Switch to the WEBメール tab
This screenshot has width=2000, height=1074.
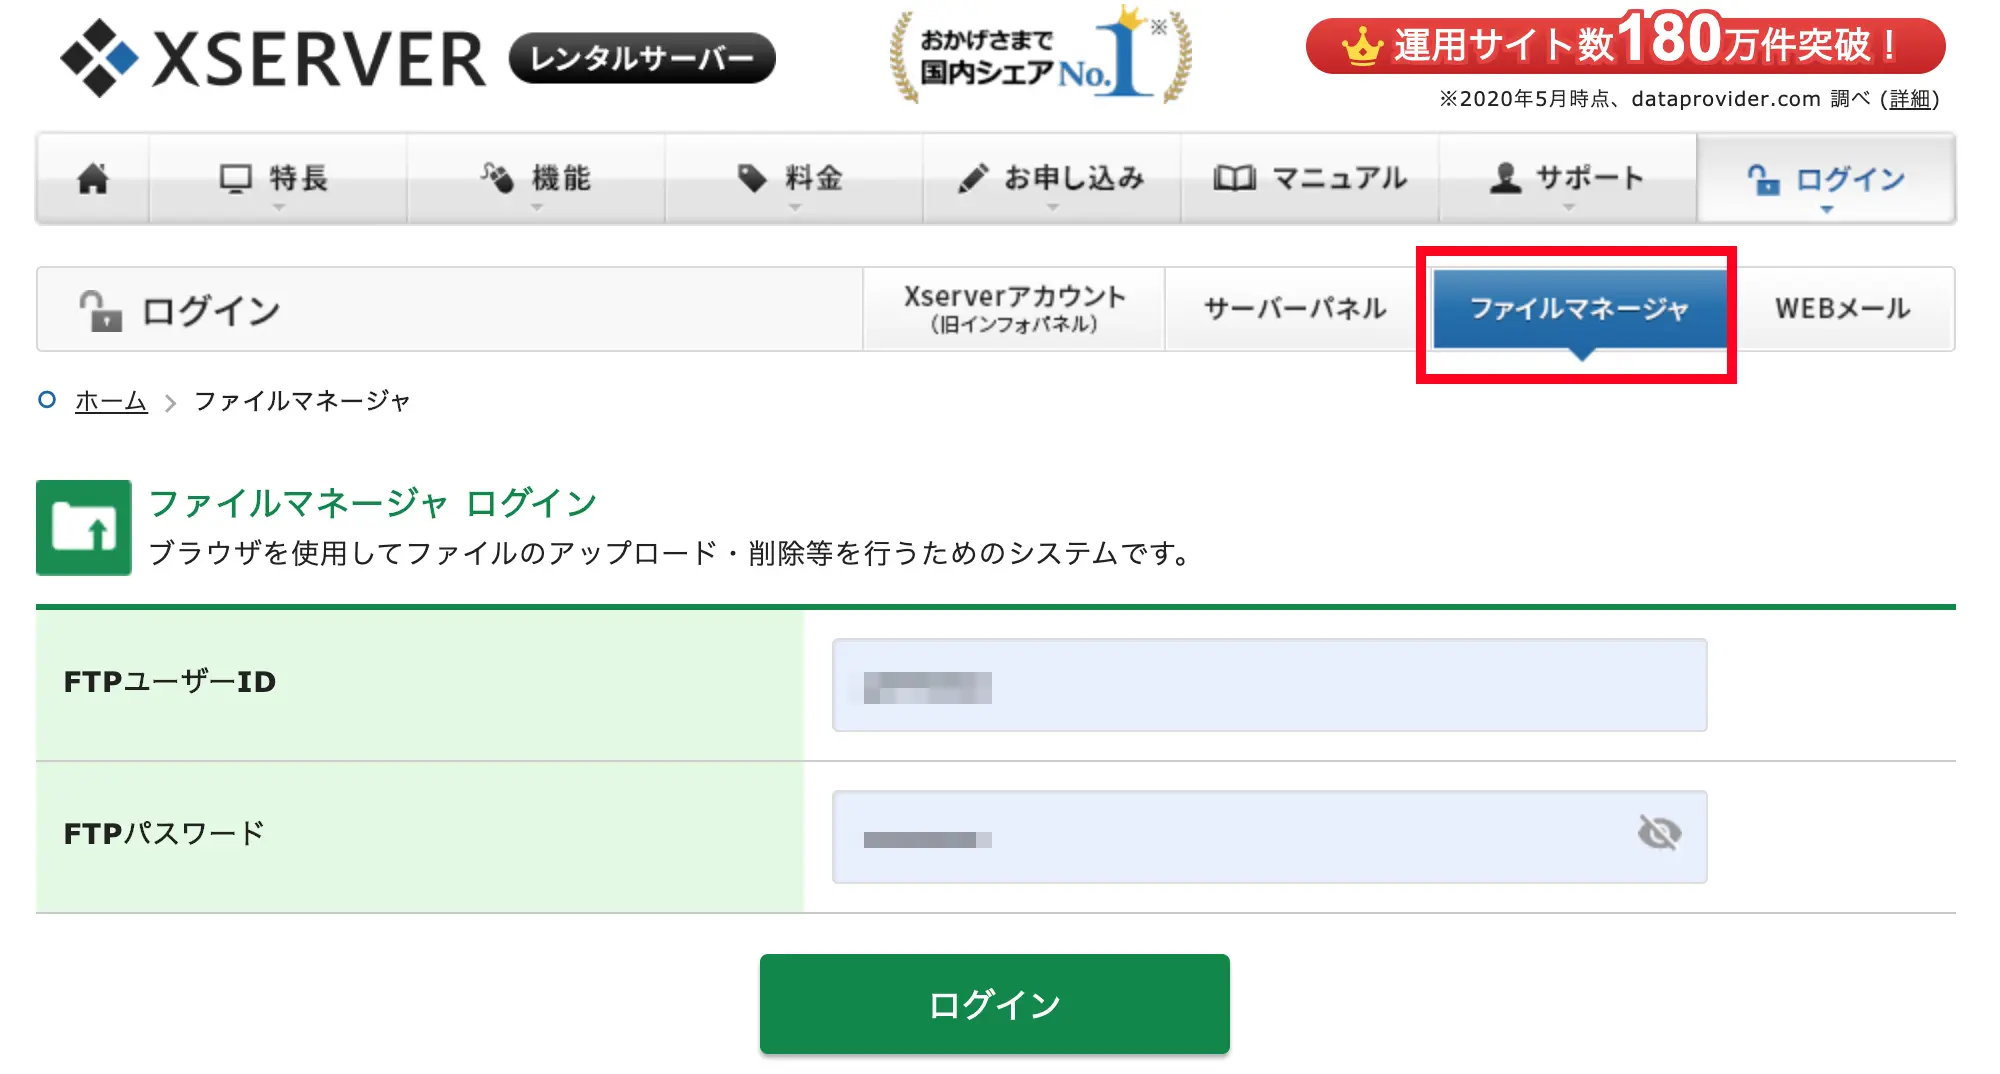coord(1843,309)
